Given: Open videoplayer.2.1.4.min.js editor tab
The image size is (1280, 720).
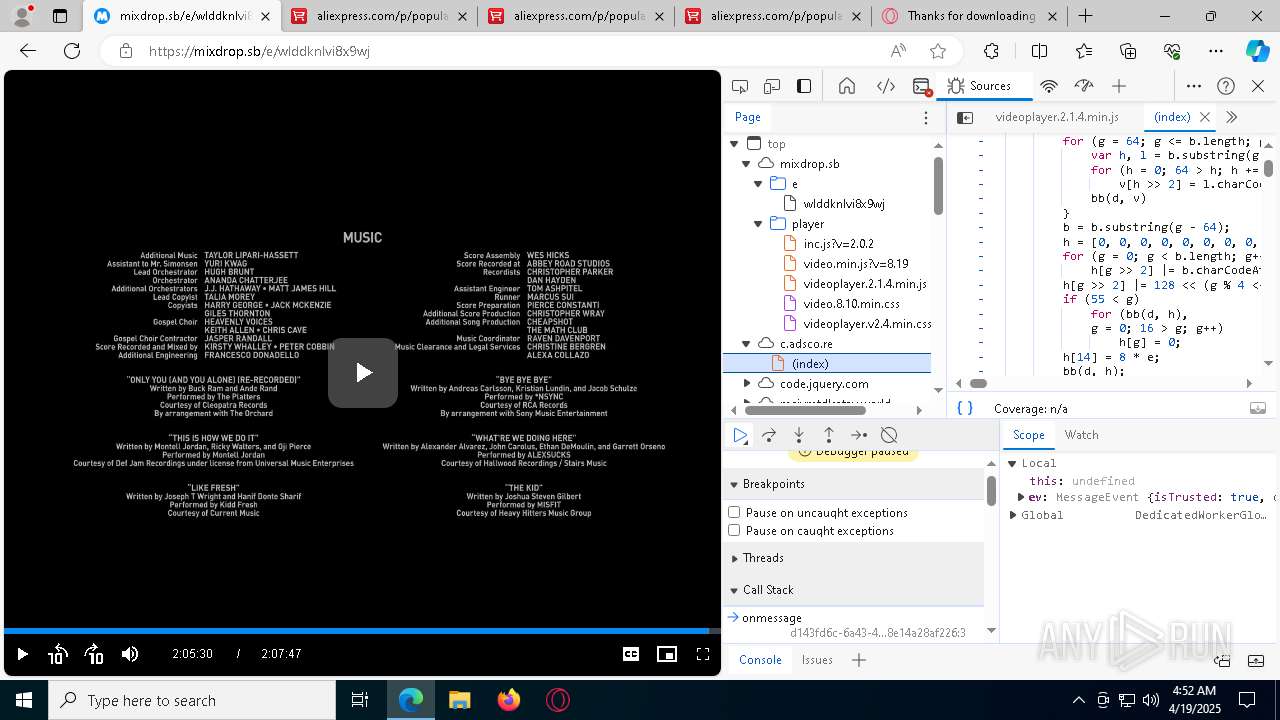Looking at the screenshot, I should (1057, 117).
